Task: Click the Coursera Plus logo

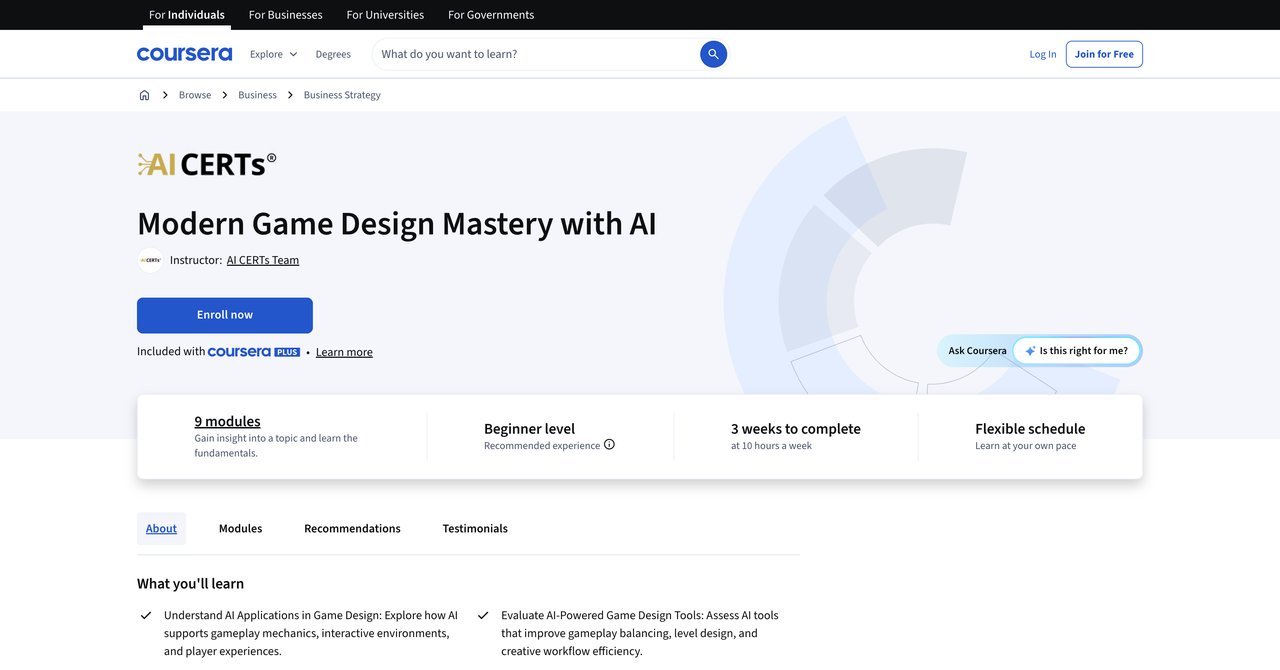Action: coord(254,352)
